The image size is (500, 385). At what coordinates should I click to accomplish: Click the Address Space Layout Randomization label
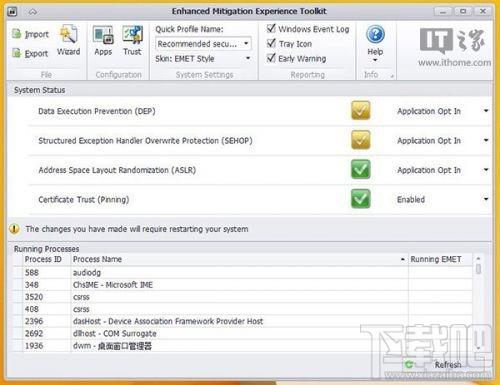point(117,170)
